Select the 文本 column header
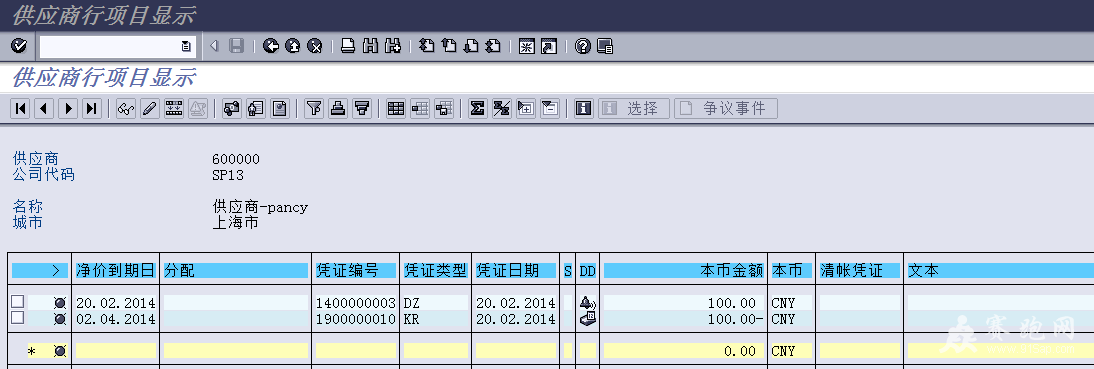The width and height of the screenshot is (1094, 369). (1000, 271)
